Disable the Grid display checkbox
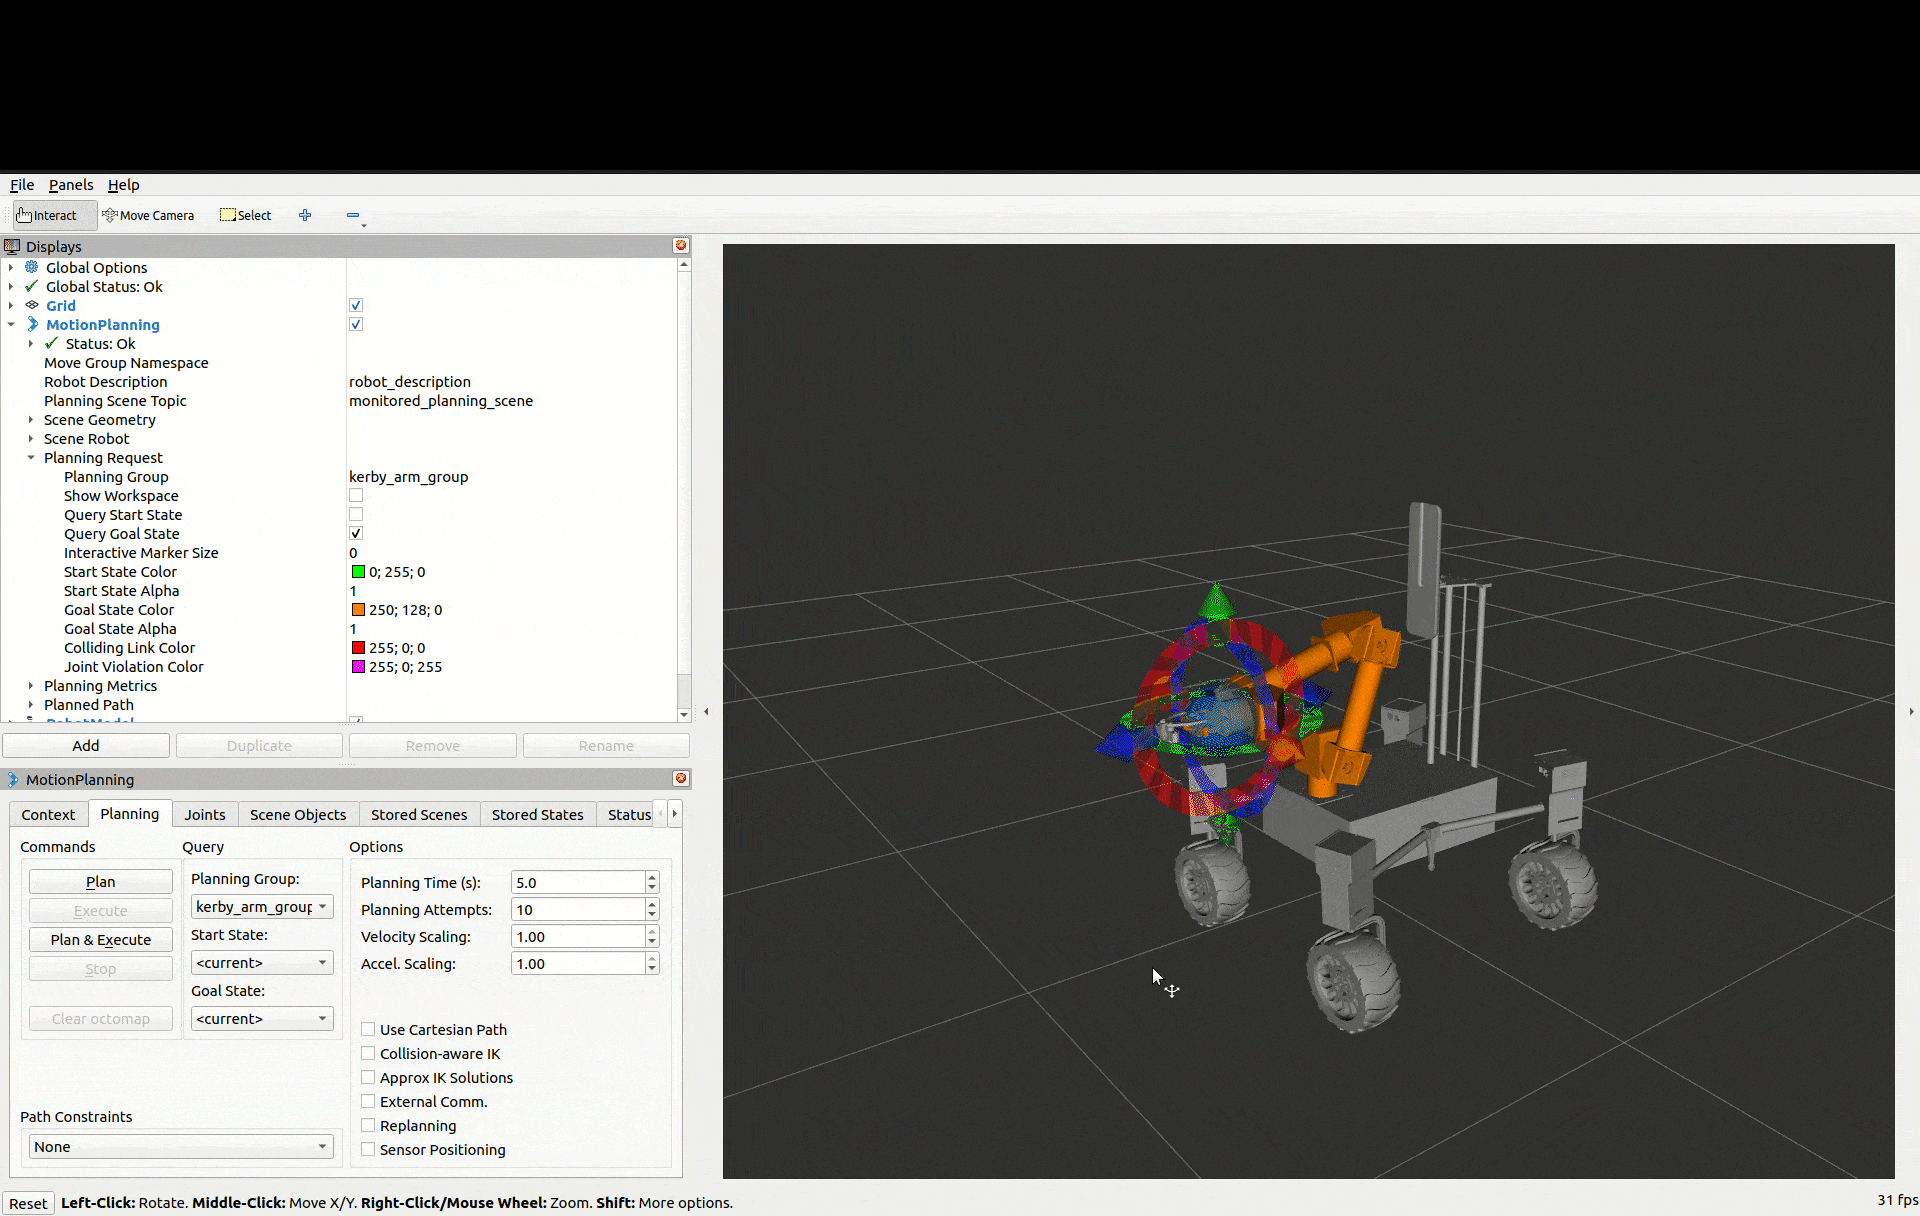The height and width of the screenshot is (1216, 1920). [356, 306]
